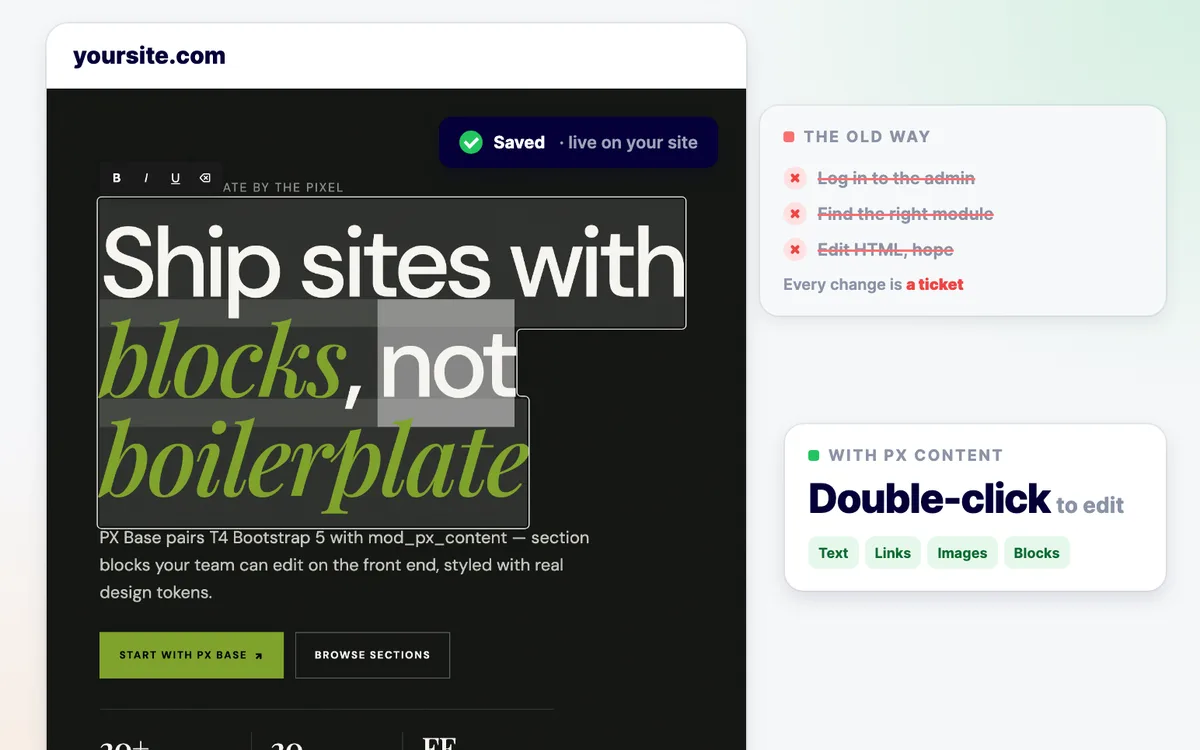Choose the Images tag

tap(962, 553)
